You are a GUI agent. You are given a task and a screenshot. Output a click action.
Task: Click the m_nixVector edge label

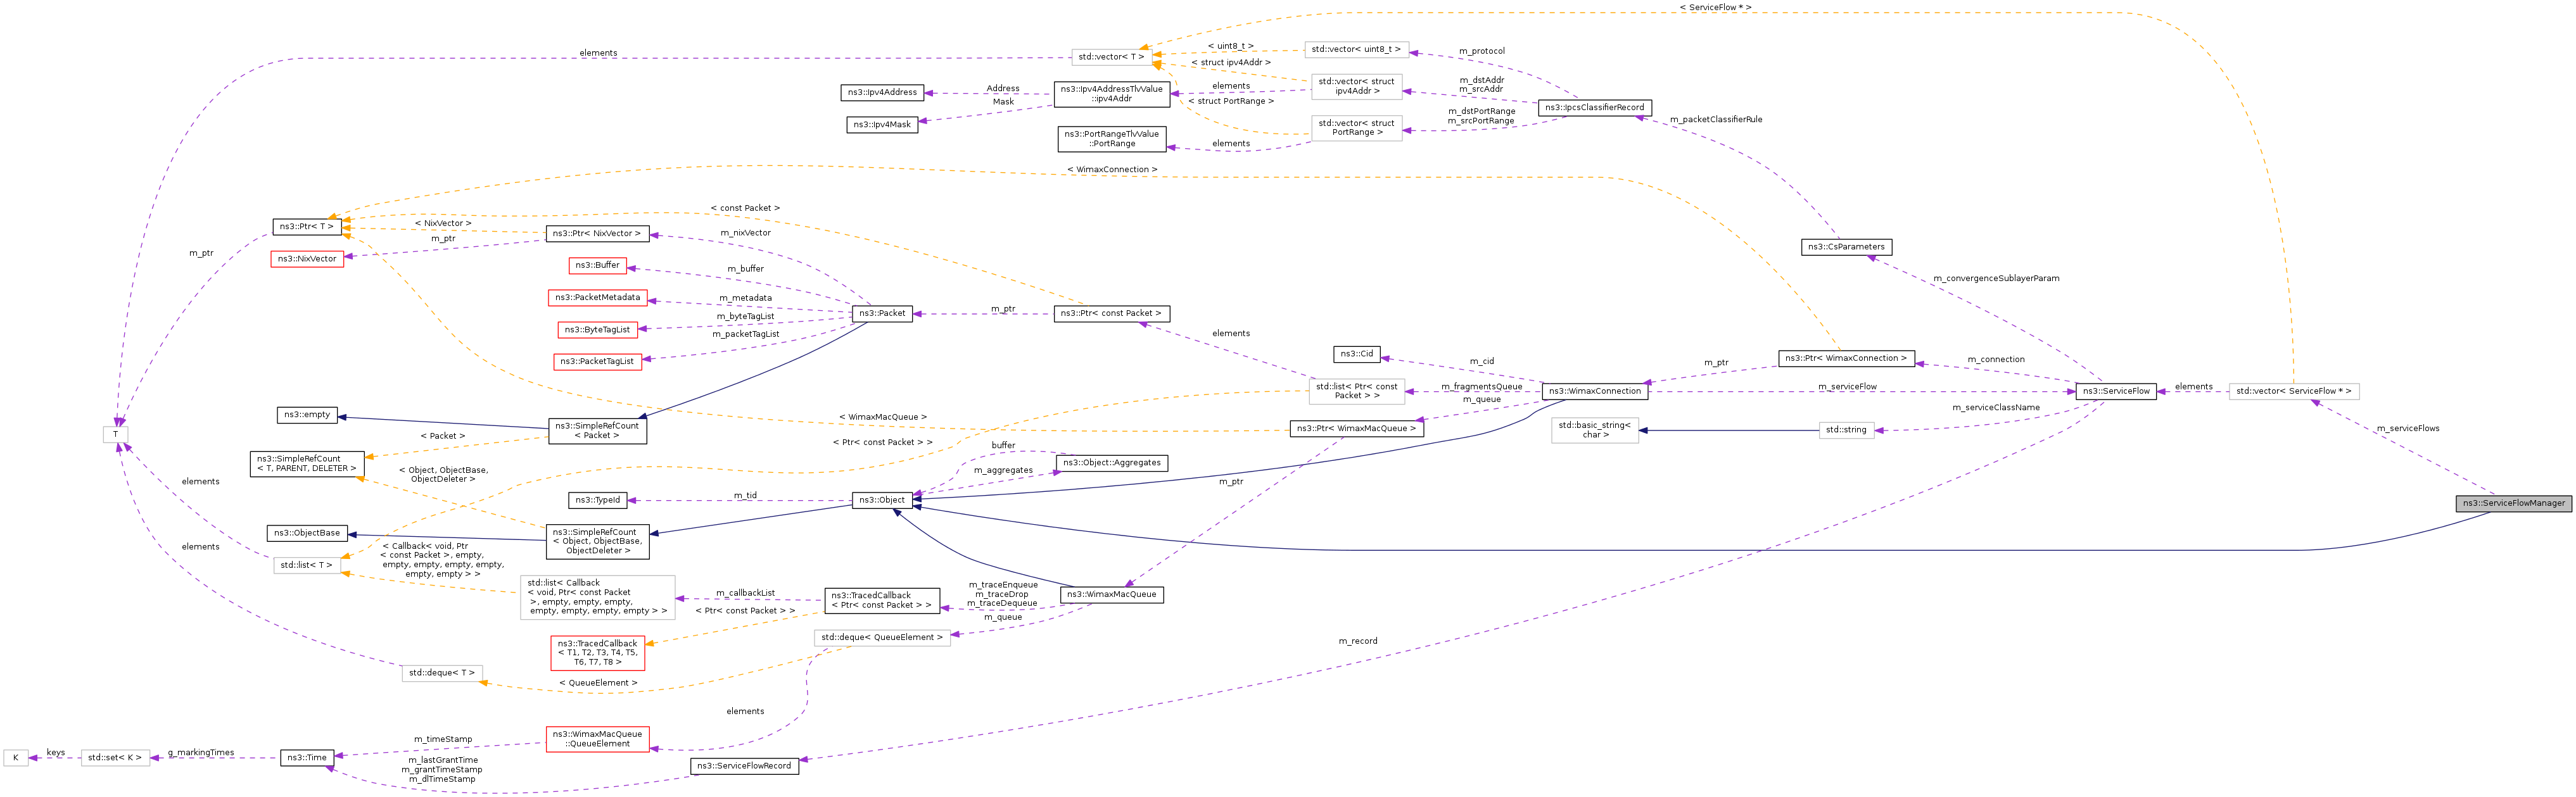click(745, 233)
